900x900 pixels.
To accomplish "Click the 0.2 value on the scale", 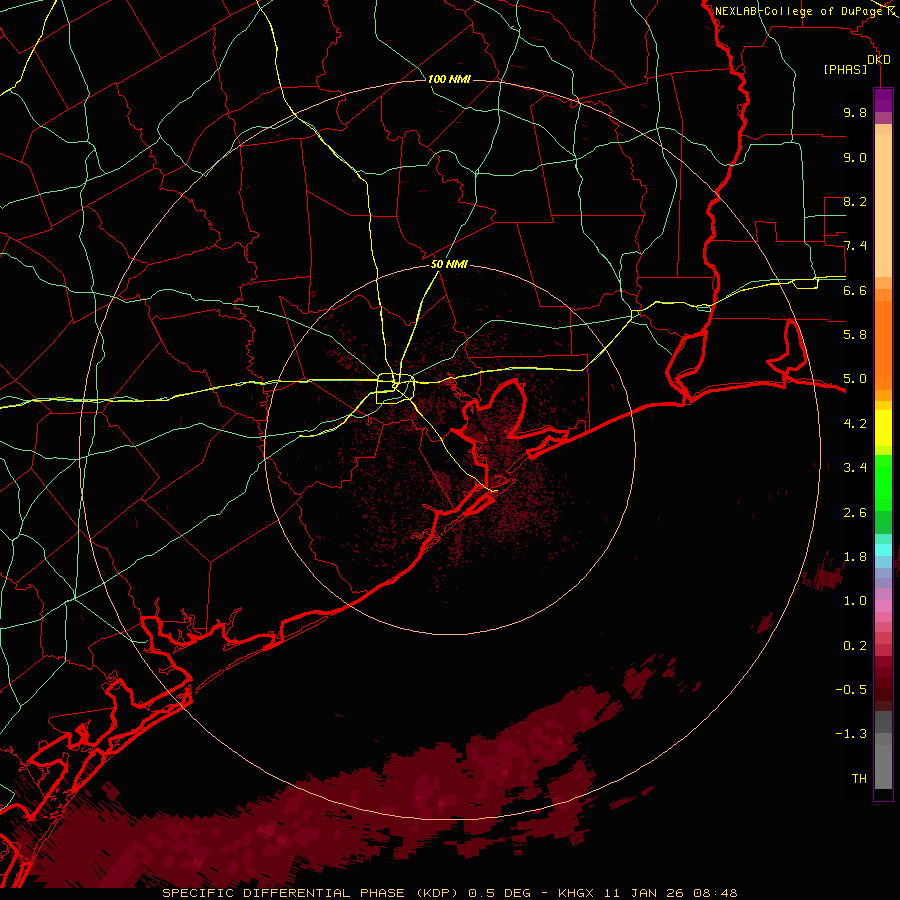I will click(855, 646).
